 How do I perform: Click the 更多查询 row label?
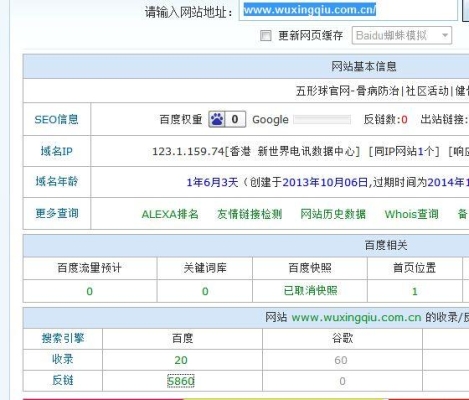[57, 213]
